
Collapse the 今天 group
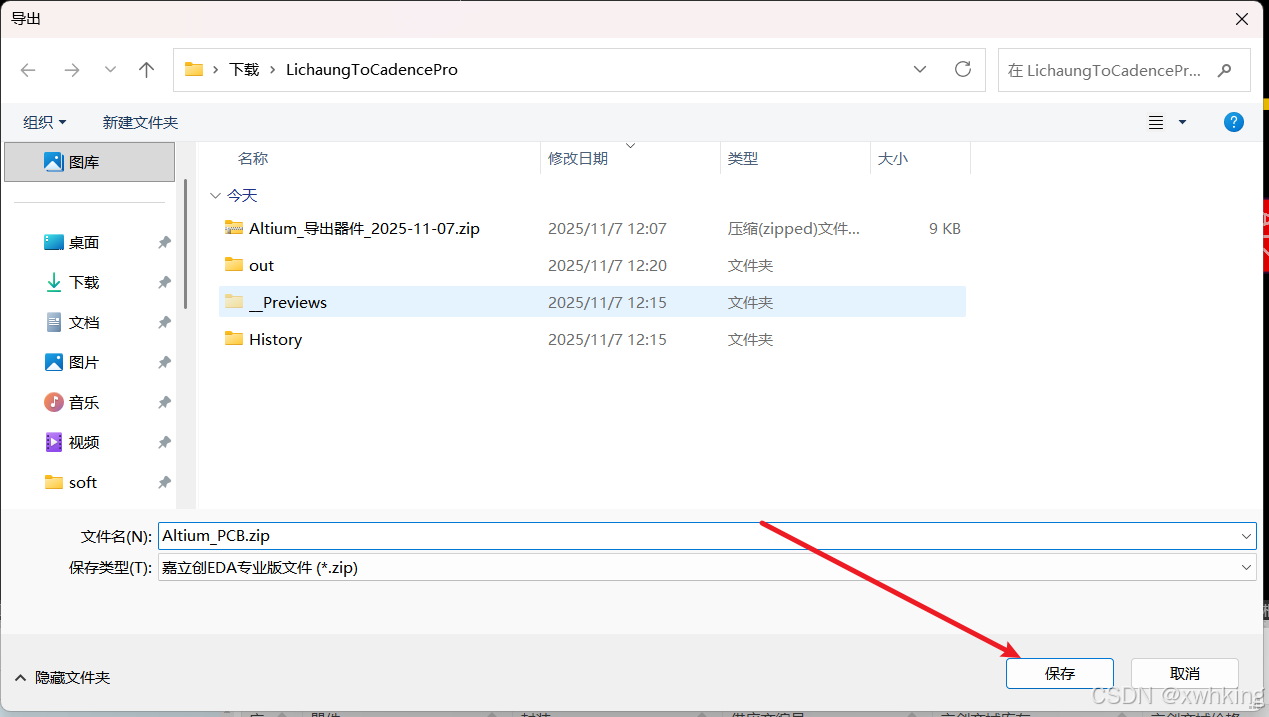click(x=215, y=196)
